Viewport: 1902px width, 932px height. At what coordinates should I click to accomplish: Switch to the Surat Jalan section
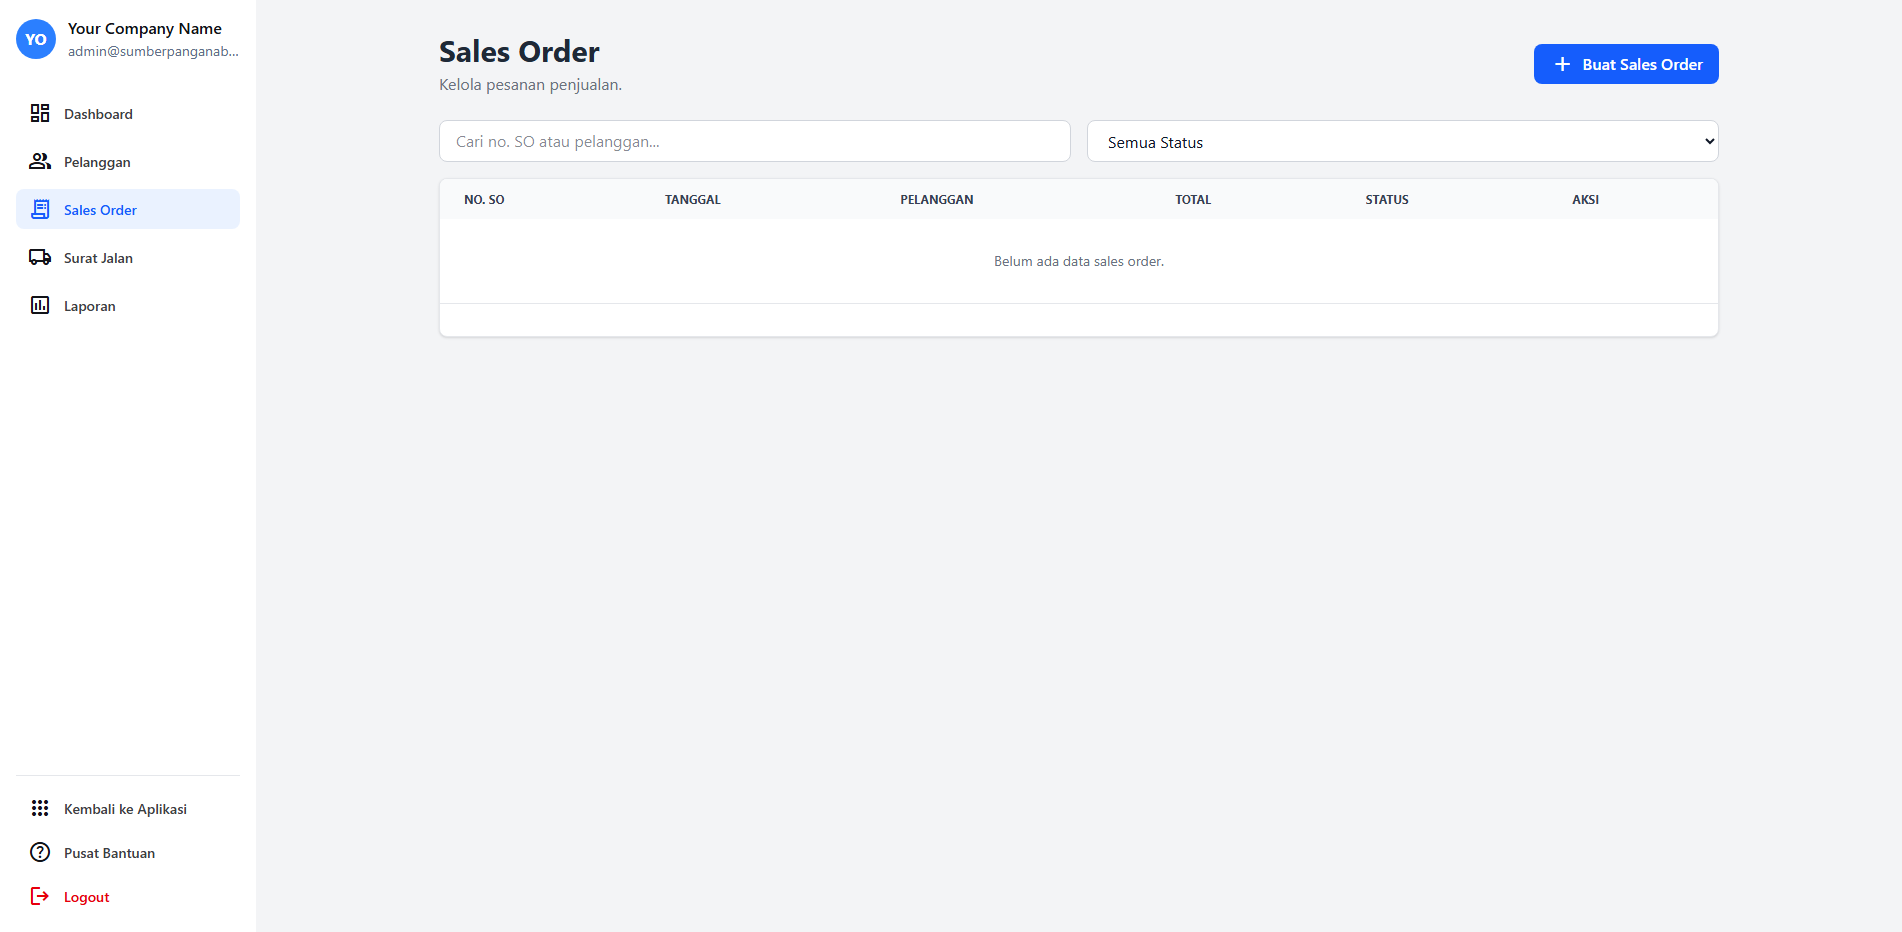click(x=97, y=257)
